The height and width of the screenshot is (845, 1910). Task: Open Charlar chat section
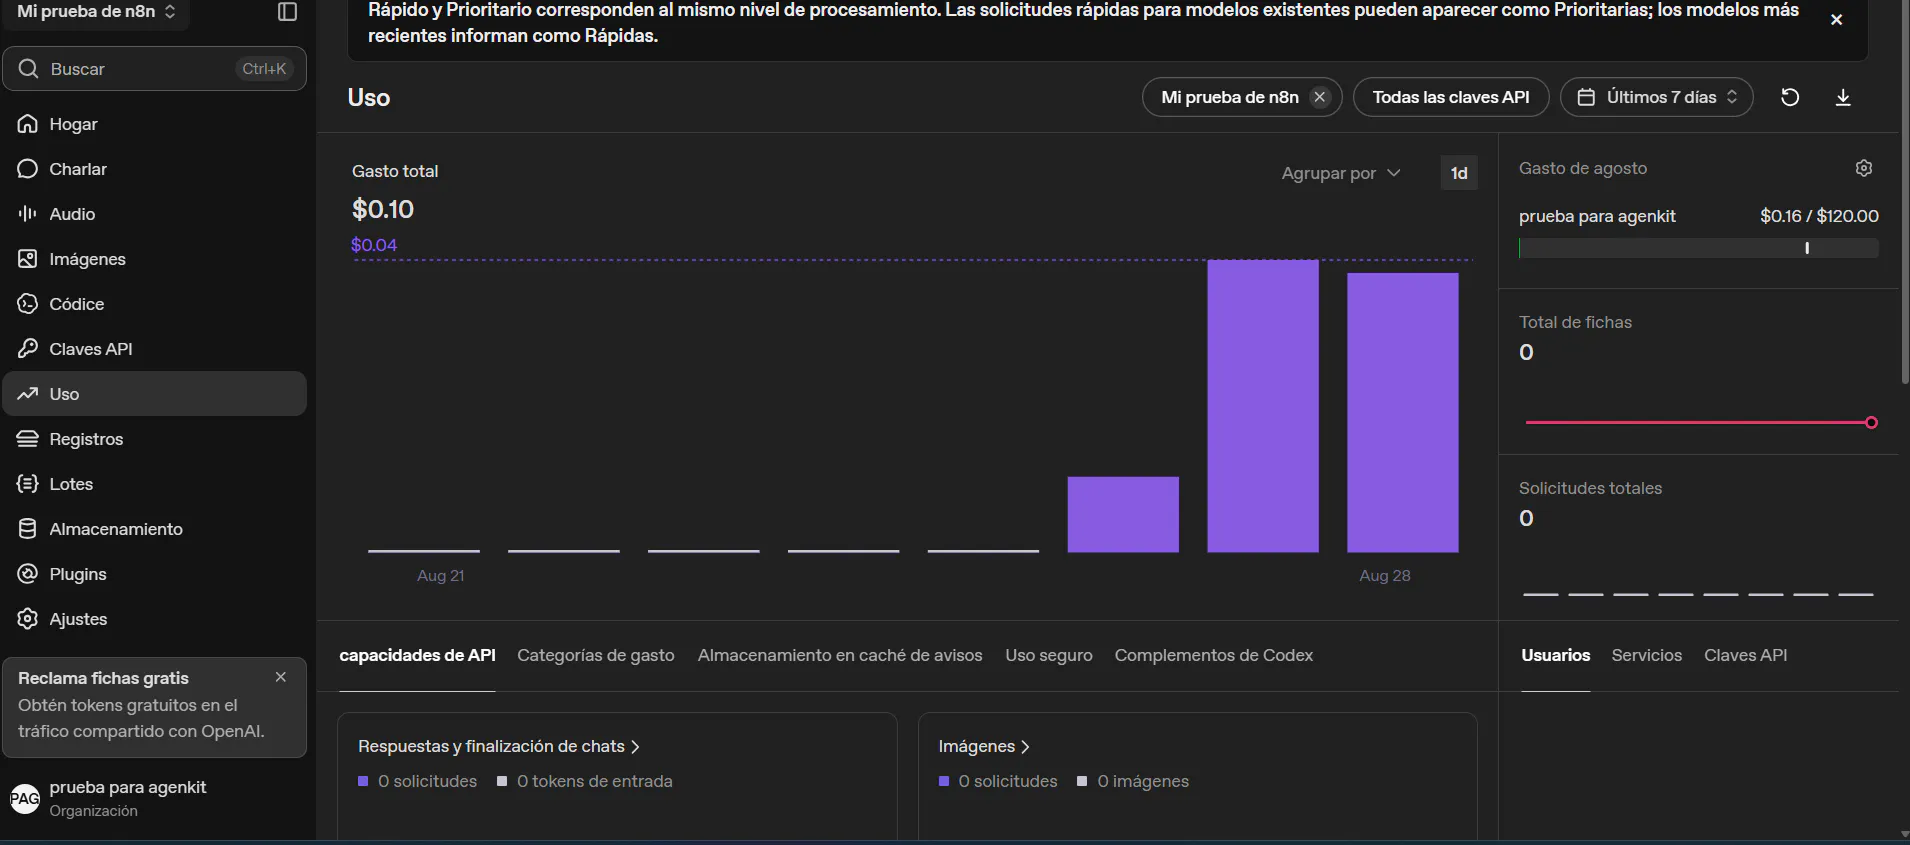pyautogui.click(x=154, y=169)
